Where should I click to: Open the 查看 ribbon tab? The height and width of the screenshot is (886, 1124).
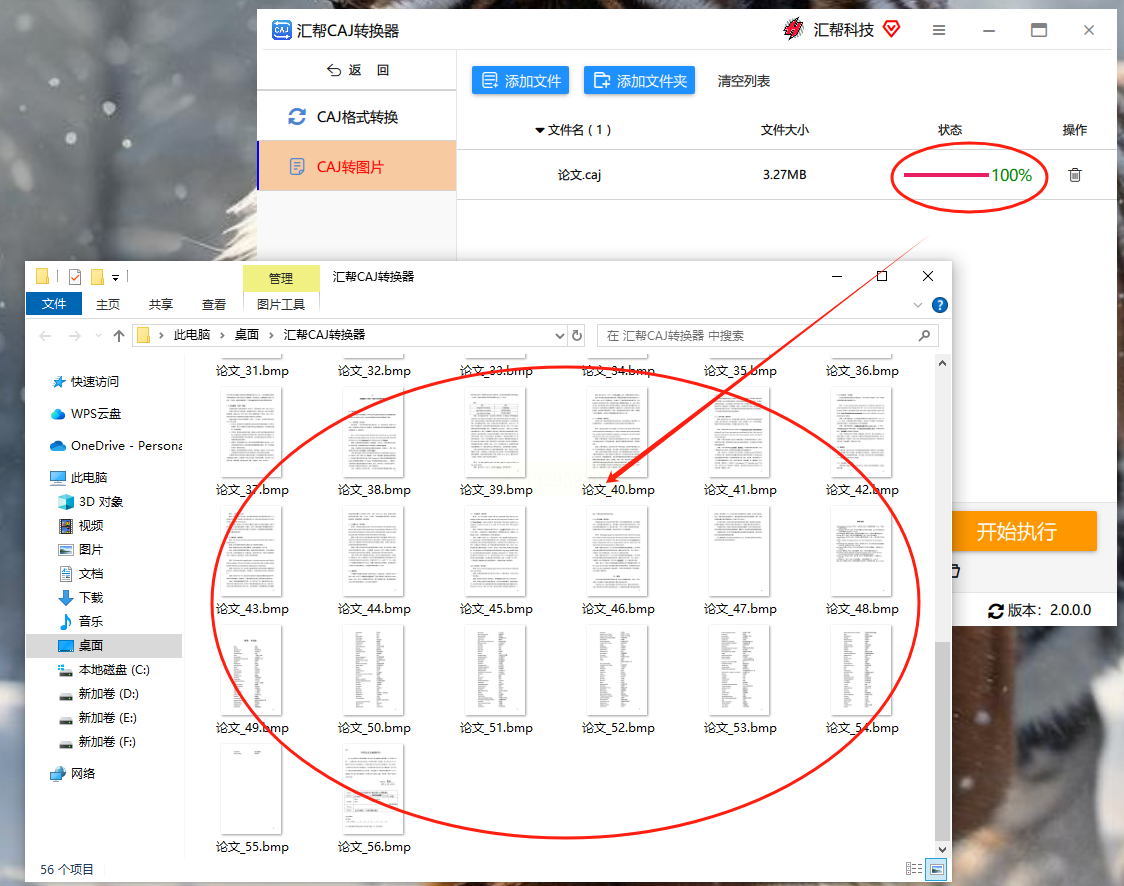[214, 305]
